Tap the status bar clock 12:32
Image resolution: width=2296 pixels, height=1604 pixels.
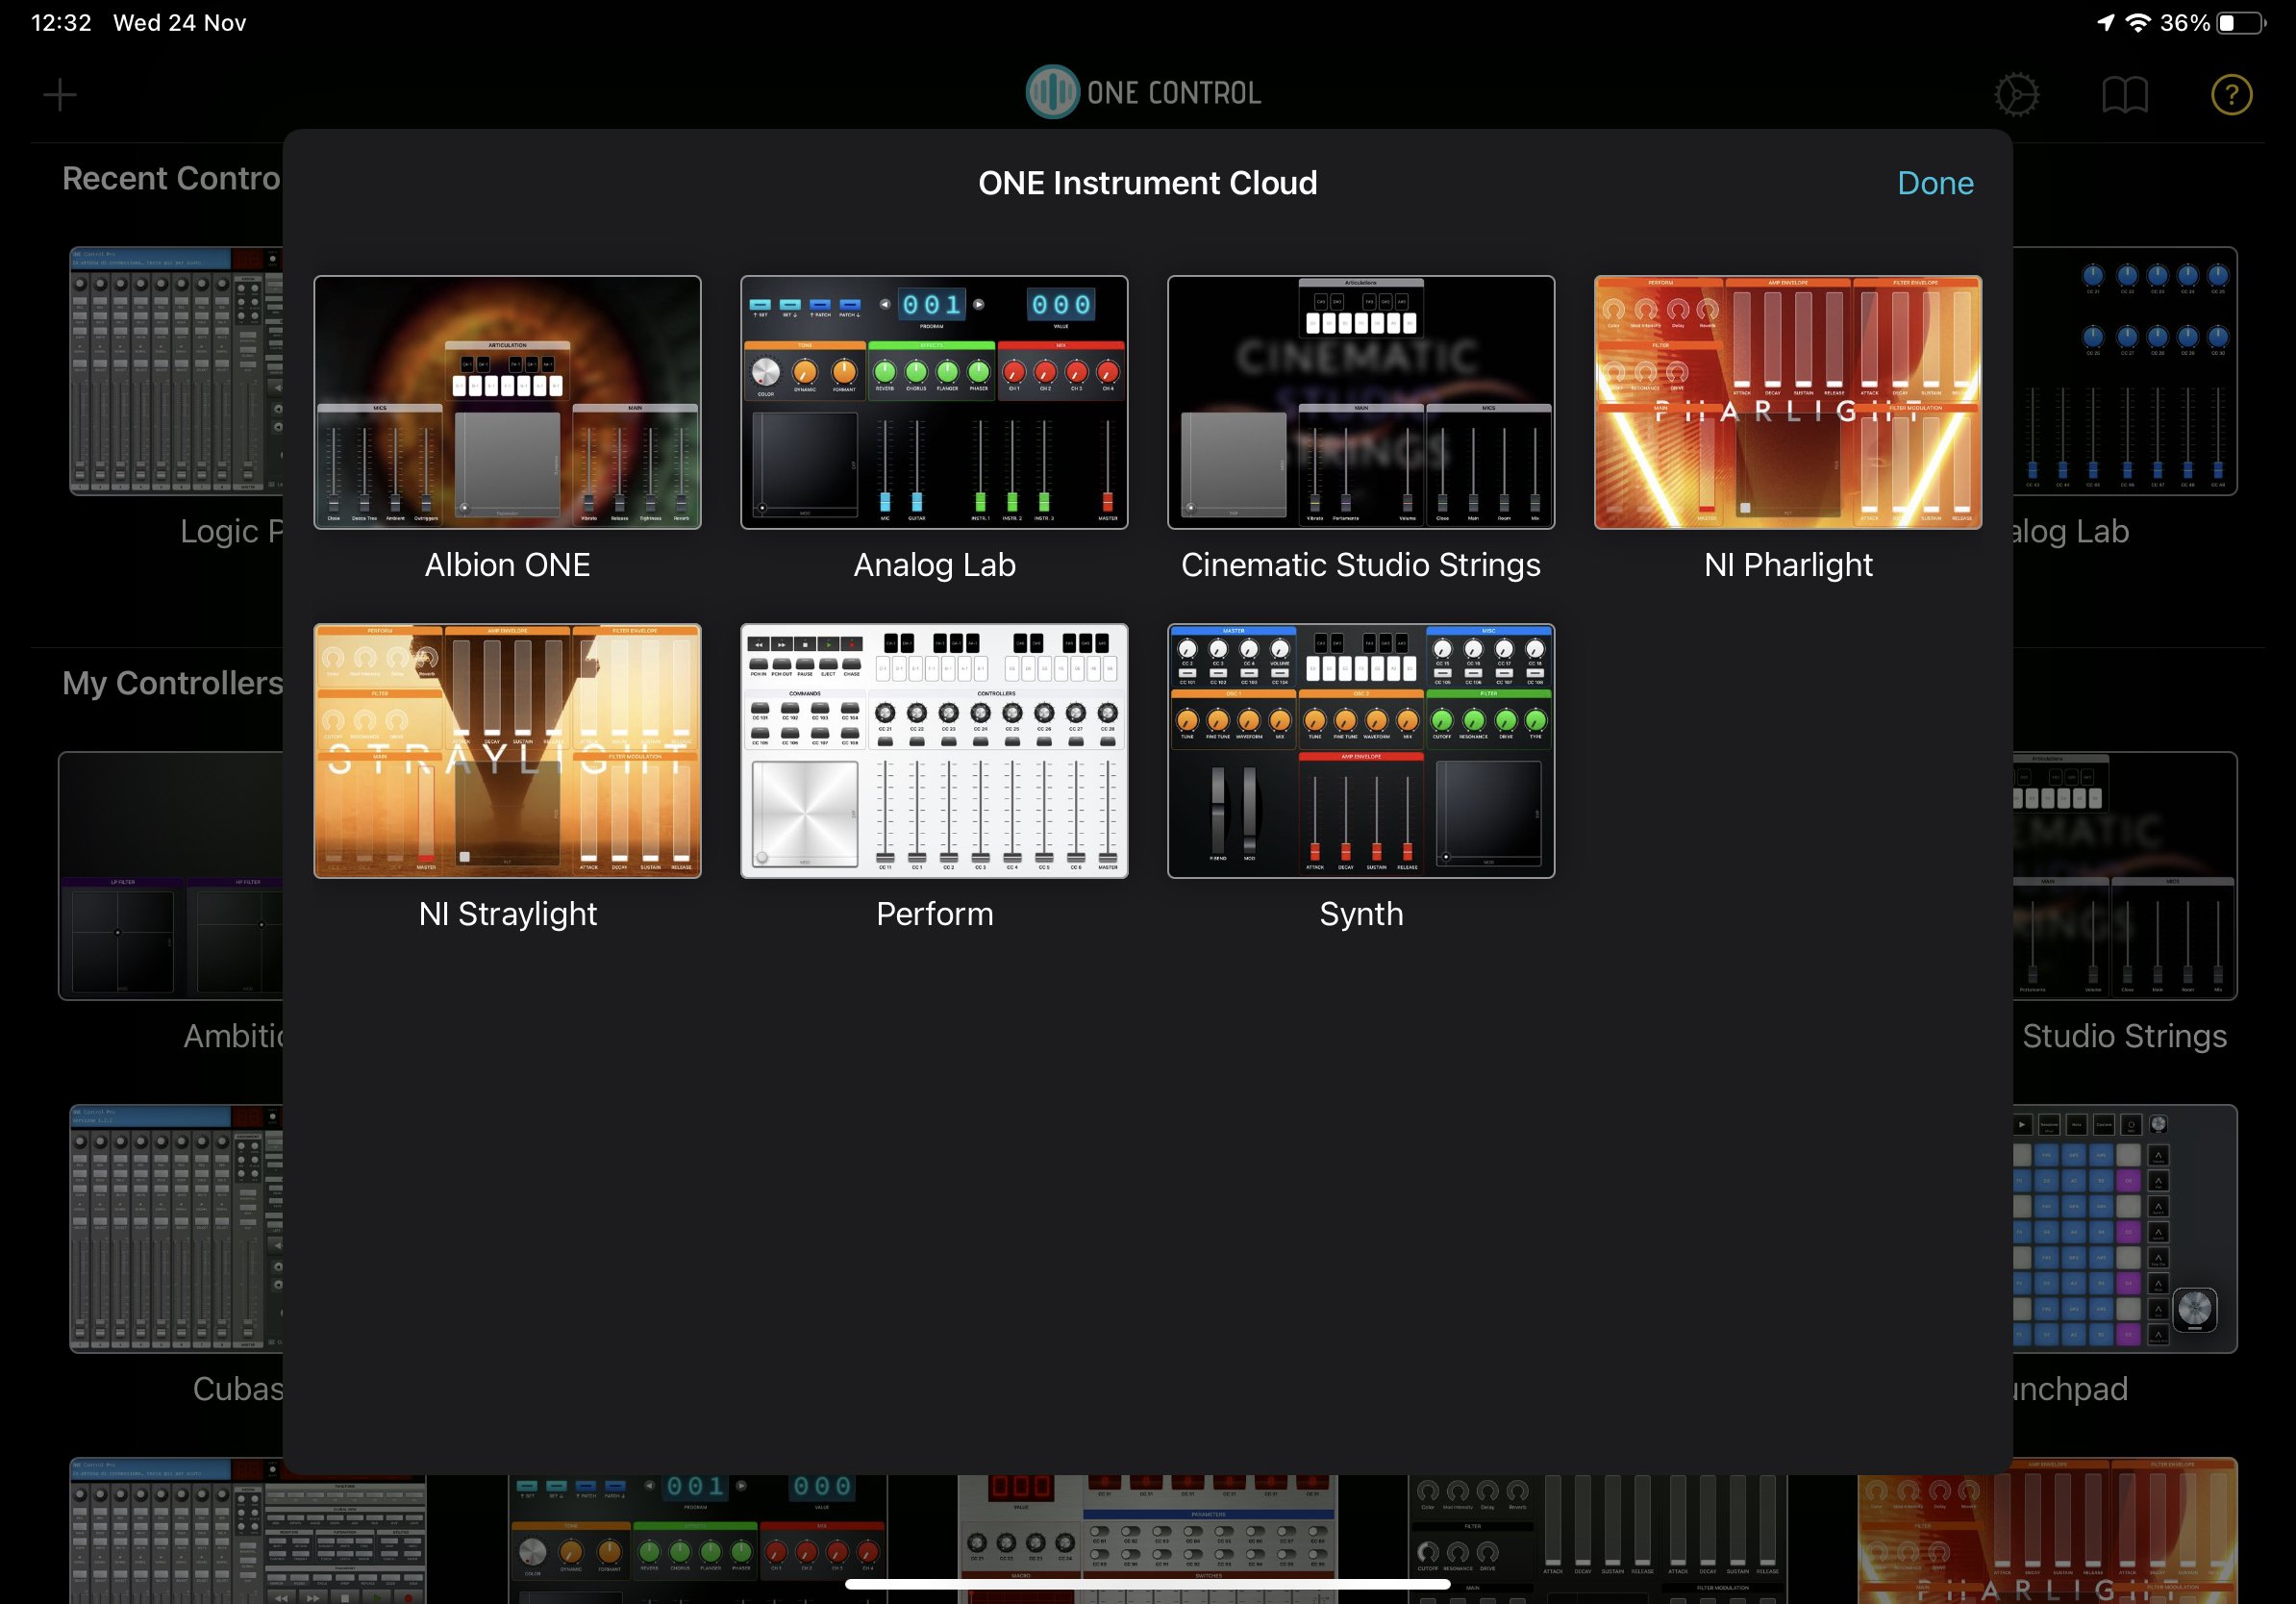(x=61, y=22)
